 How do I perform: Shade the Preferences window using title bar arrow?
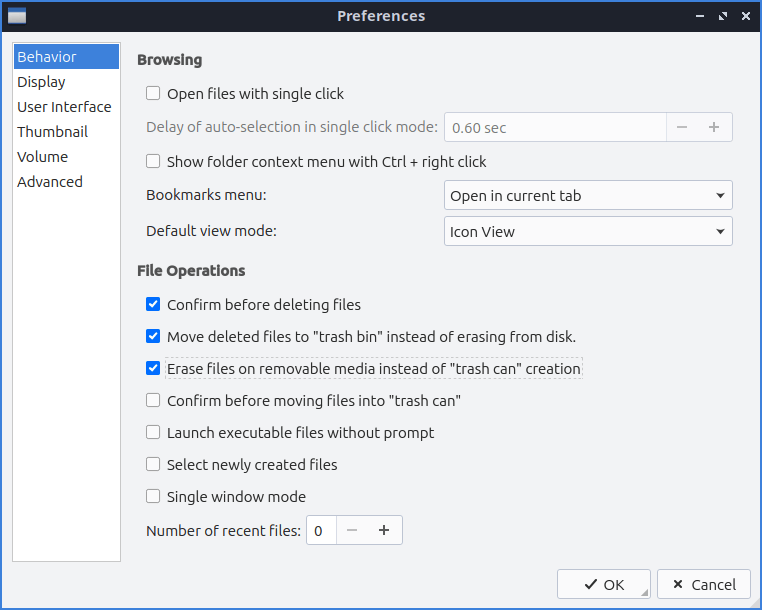699,16
